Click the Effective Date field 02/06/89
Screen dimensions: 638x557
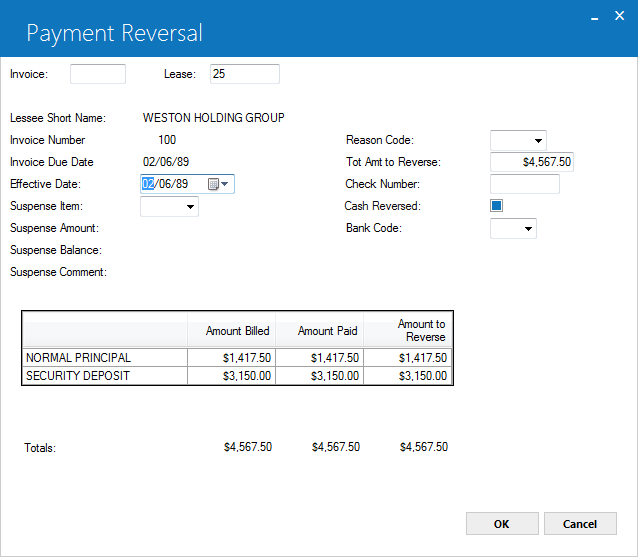pos(187,184)
